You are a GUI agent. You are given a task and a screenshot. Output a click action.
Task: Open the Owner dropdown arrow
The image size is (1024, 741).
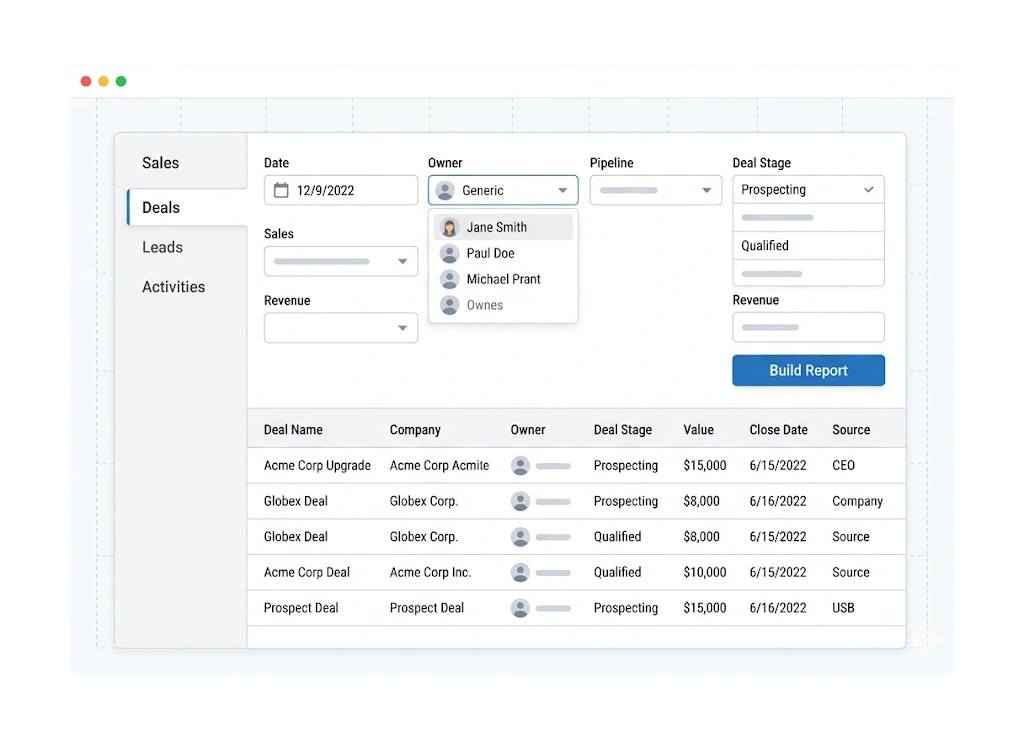tap(562, 191)
